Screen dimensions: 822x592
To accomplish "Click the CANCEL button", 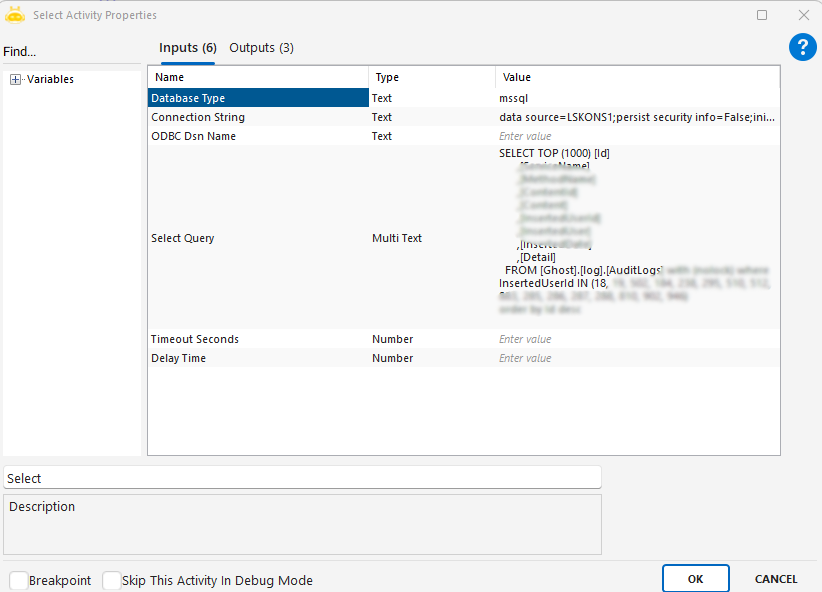I will click(776, 579).
